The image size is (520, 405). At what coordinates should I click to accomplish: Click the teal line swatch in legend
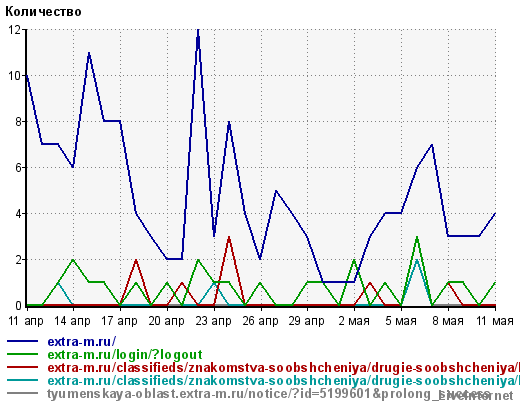(22, 380)
